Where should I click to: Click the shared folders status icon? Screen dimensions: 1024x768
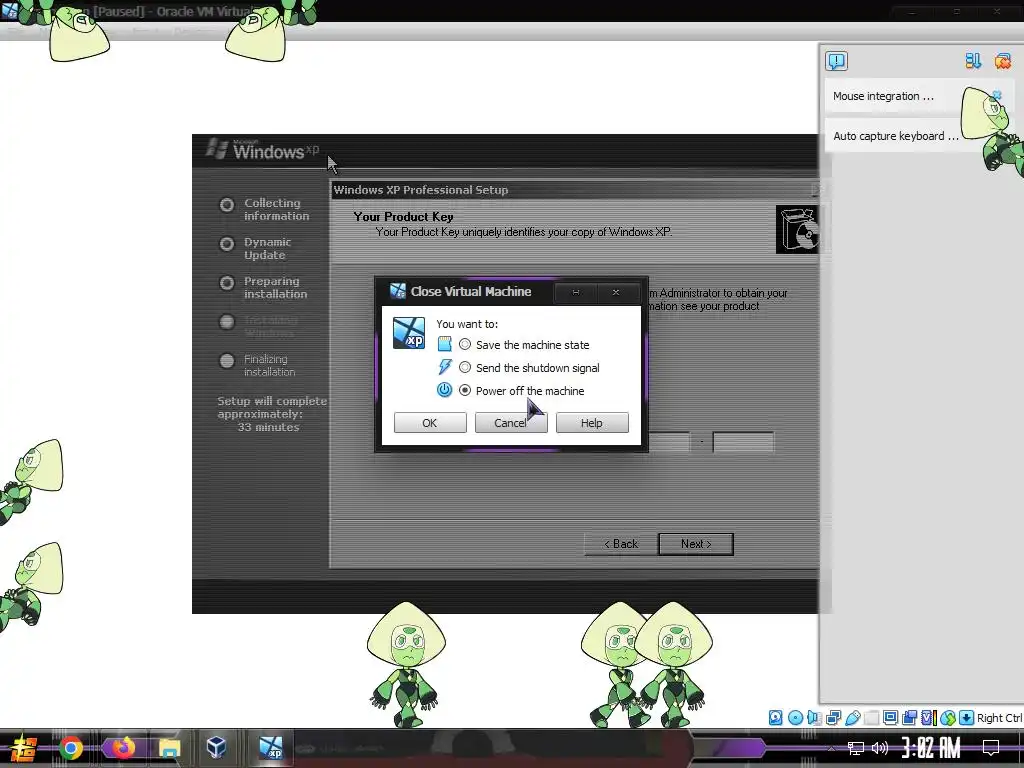coord(871,718)
